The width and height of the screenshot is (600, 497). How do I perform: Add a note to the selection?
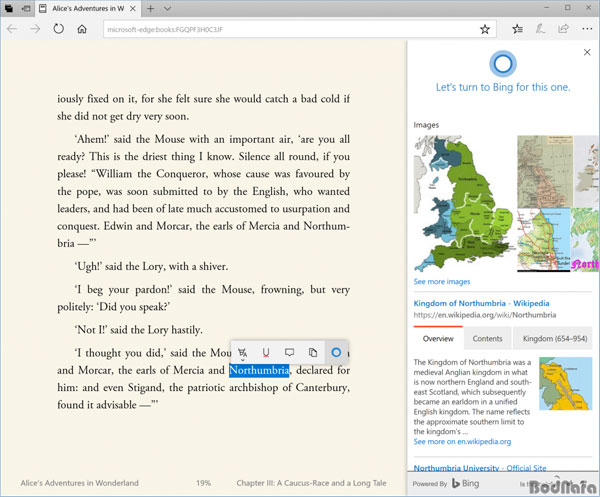(290, 352)
